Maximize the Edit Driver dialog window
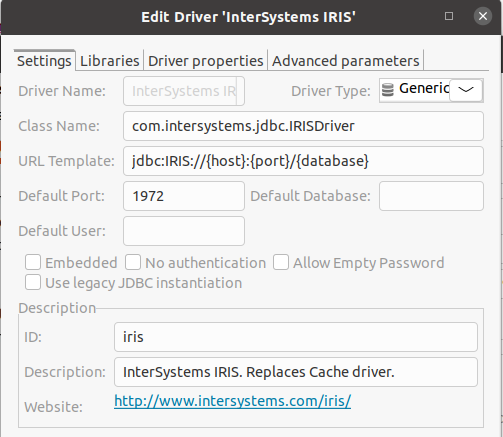 449,16
